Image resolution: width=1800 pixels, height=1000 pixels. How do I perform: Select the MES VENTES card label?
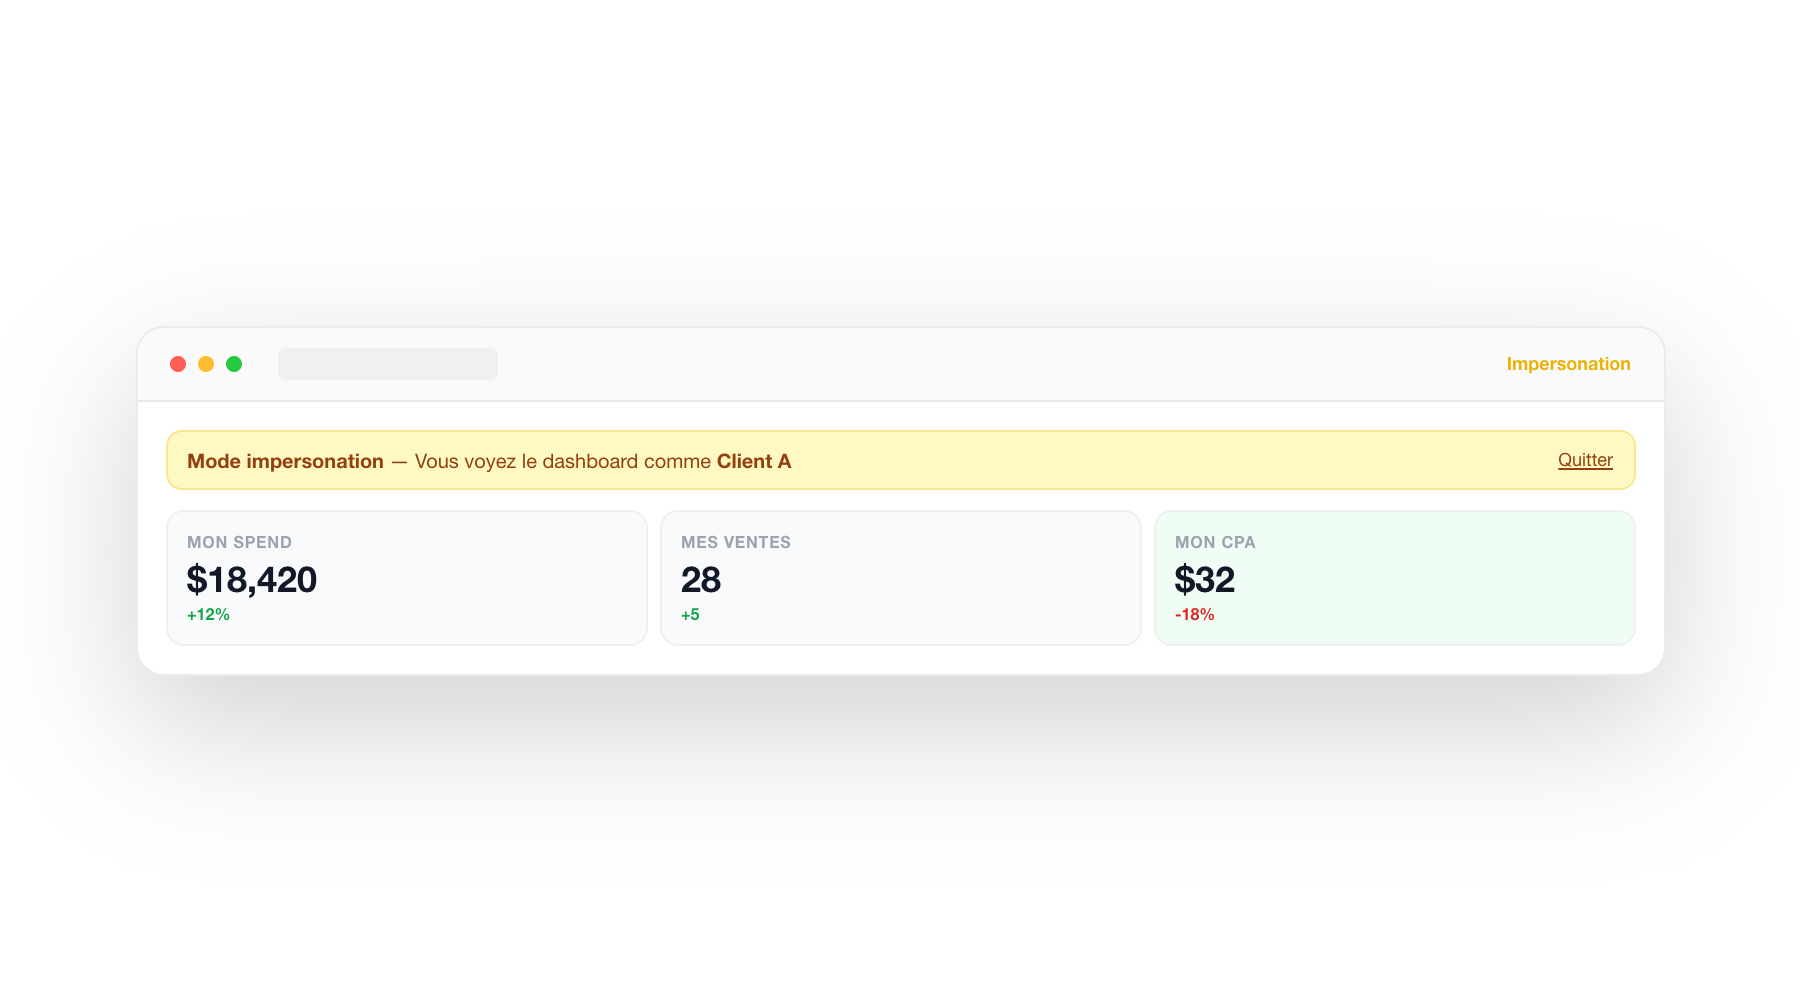[736, 542]
